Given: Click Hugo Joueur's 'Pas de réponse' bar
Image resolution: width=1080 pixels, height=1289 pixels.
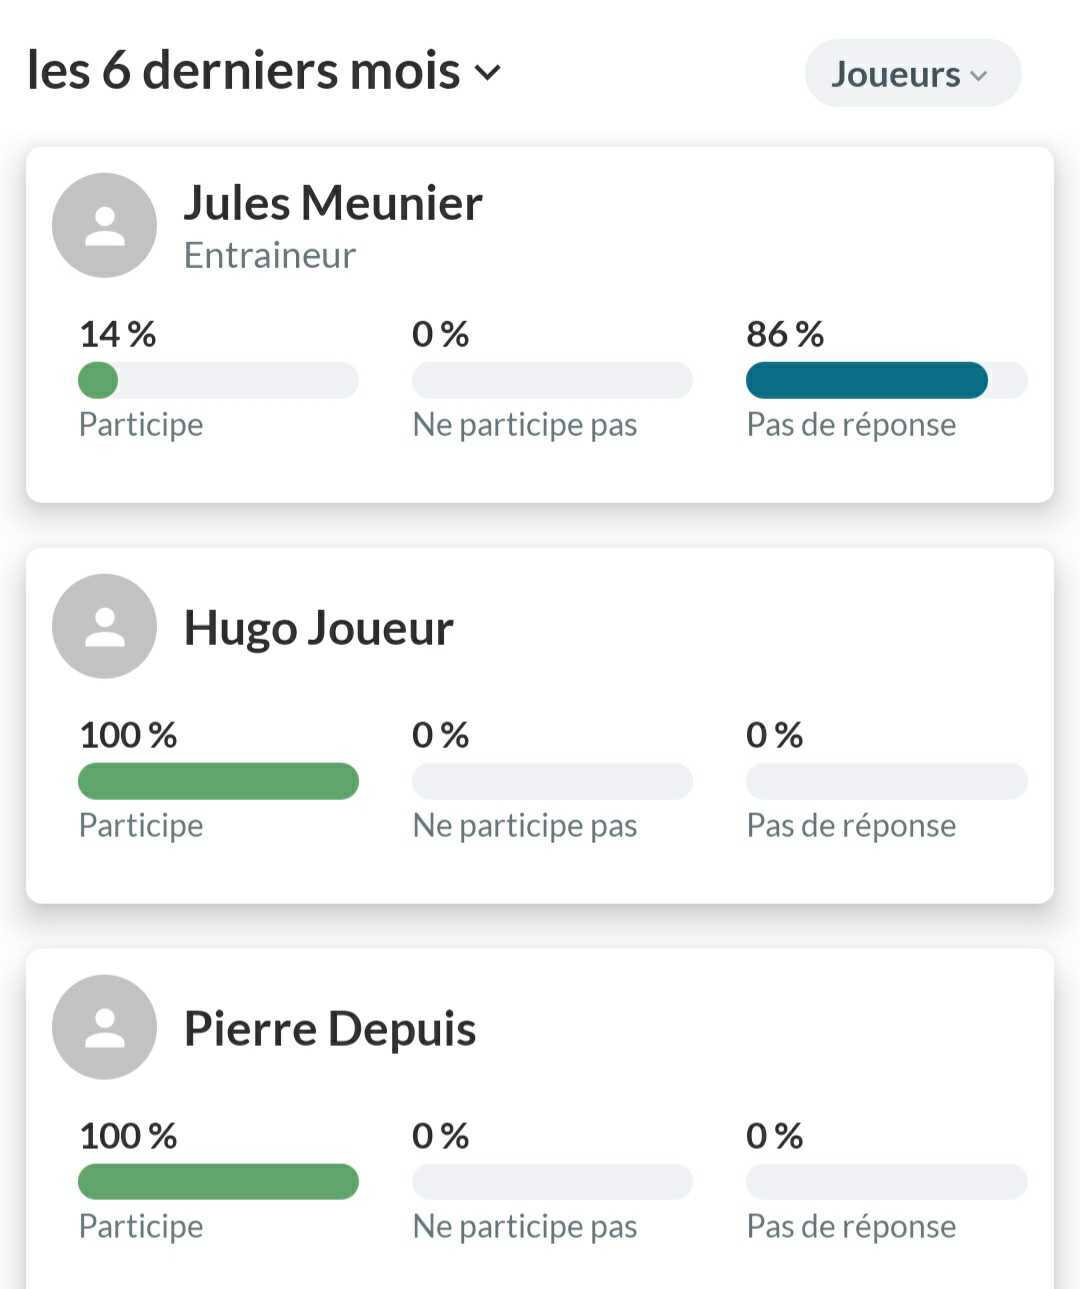Looking at the screenshot, I should [x=886, y=781].
